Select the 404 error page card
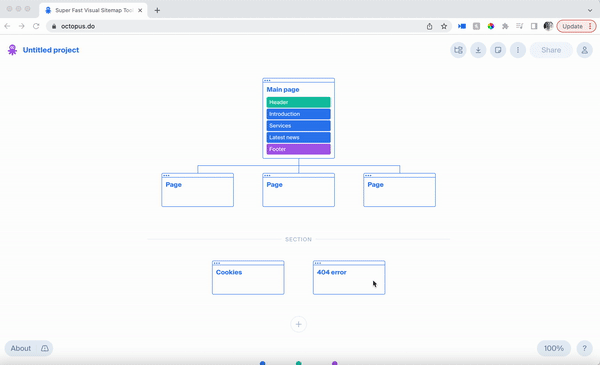This screenshot has width=600, height=365. [349, 278]
